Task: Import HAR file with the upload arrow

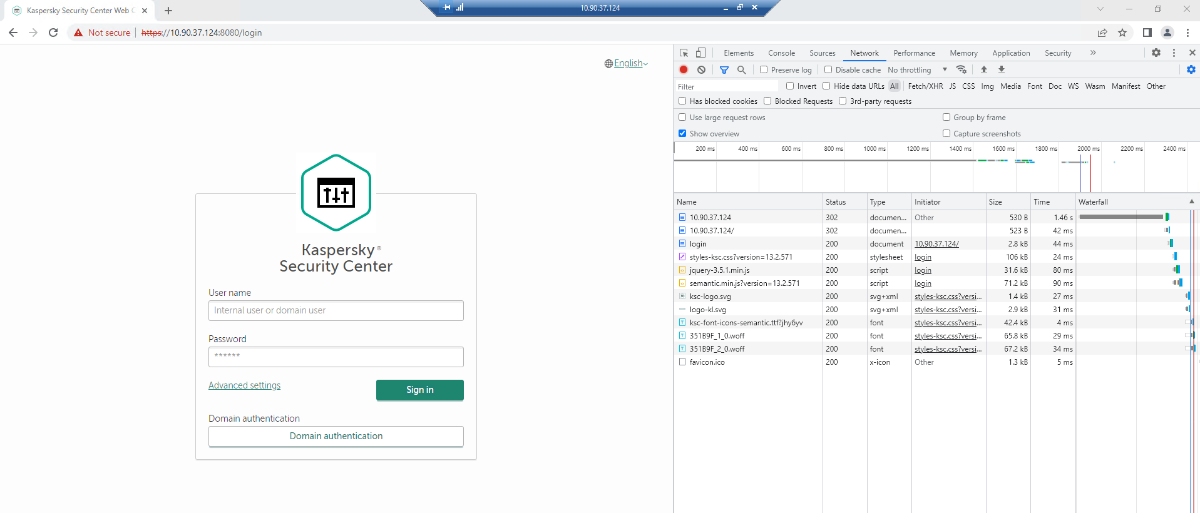Action: point(984,70)
